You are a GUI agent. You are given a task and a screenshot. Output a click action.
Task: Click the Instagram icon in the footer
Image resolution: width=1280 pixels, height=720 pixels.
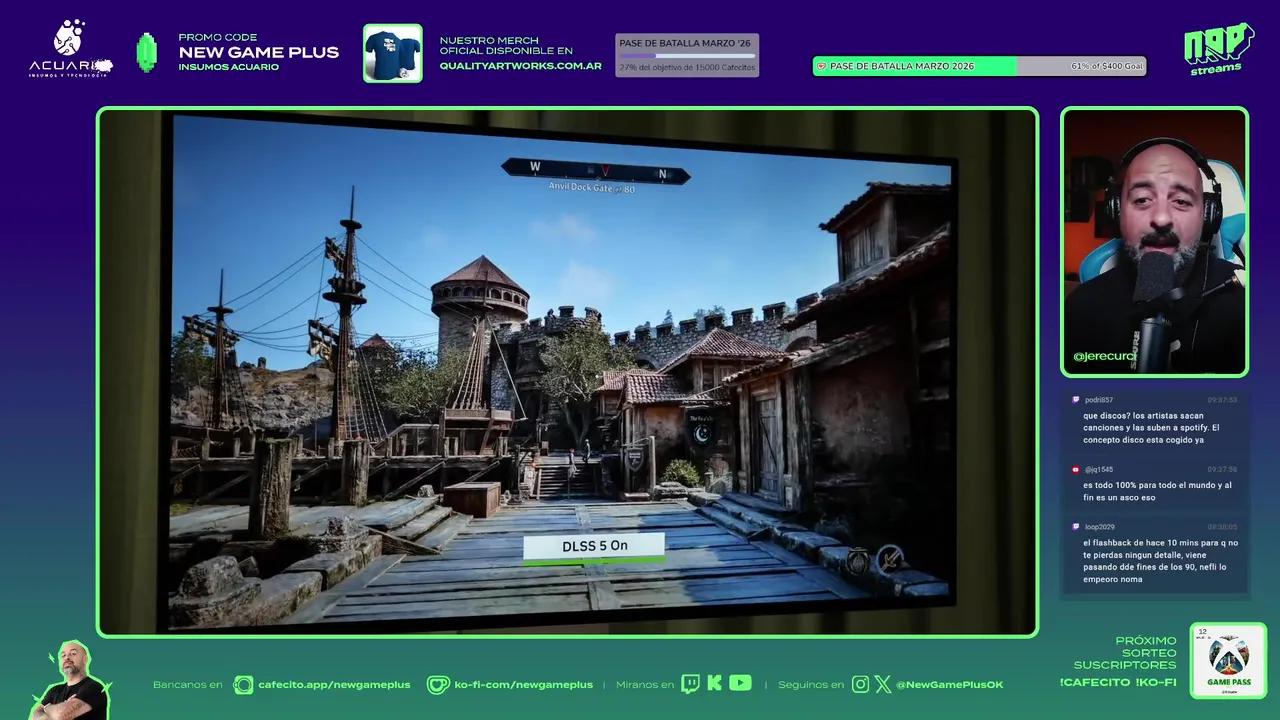click(860, 685)
